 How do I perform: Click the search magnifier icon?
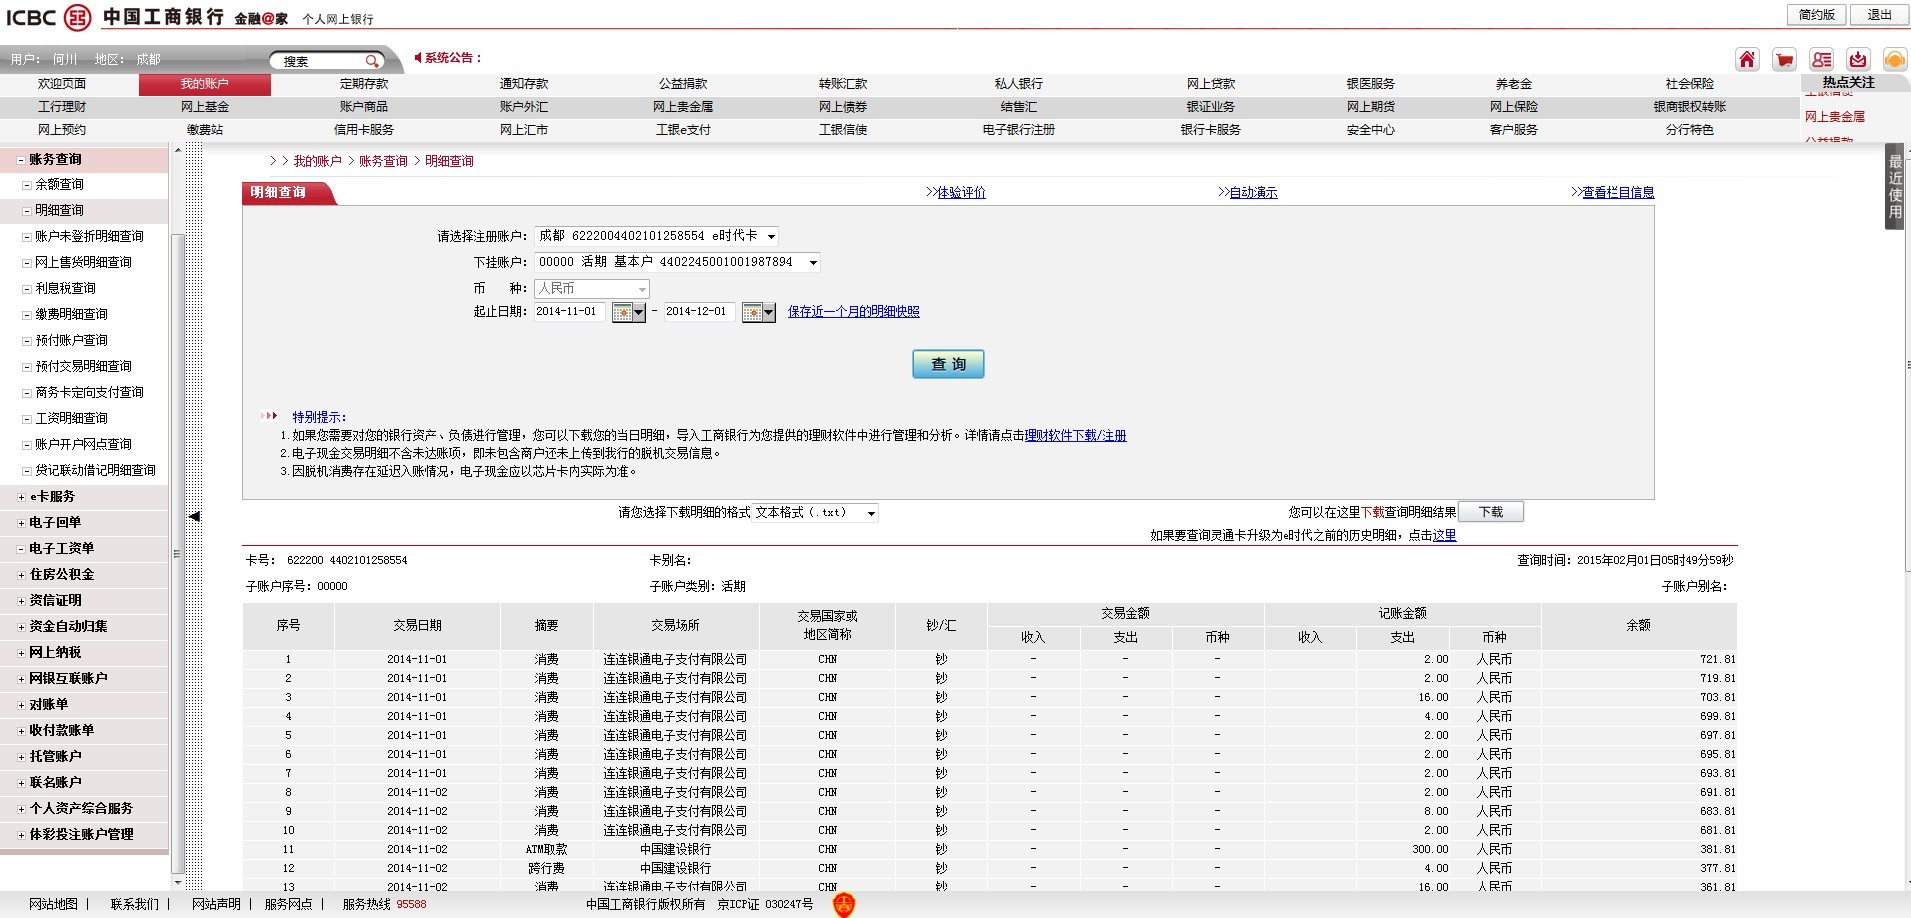[371, 61]
